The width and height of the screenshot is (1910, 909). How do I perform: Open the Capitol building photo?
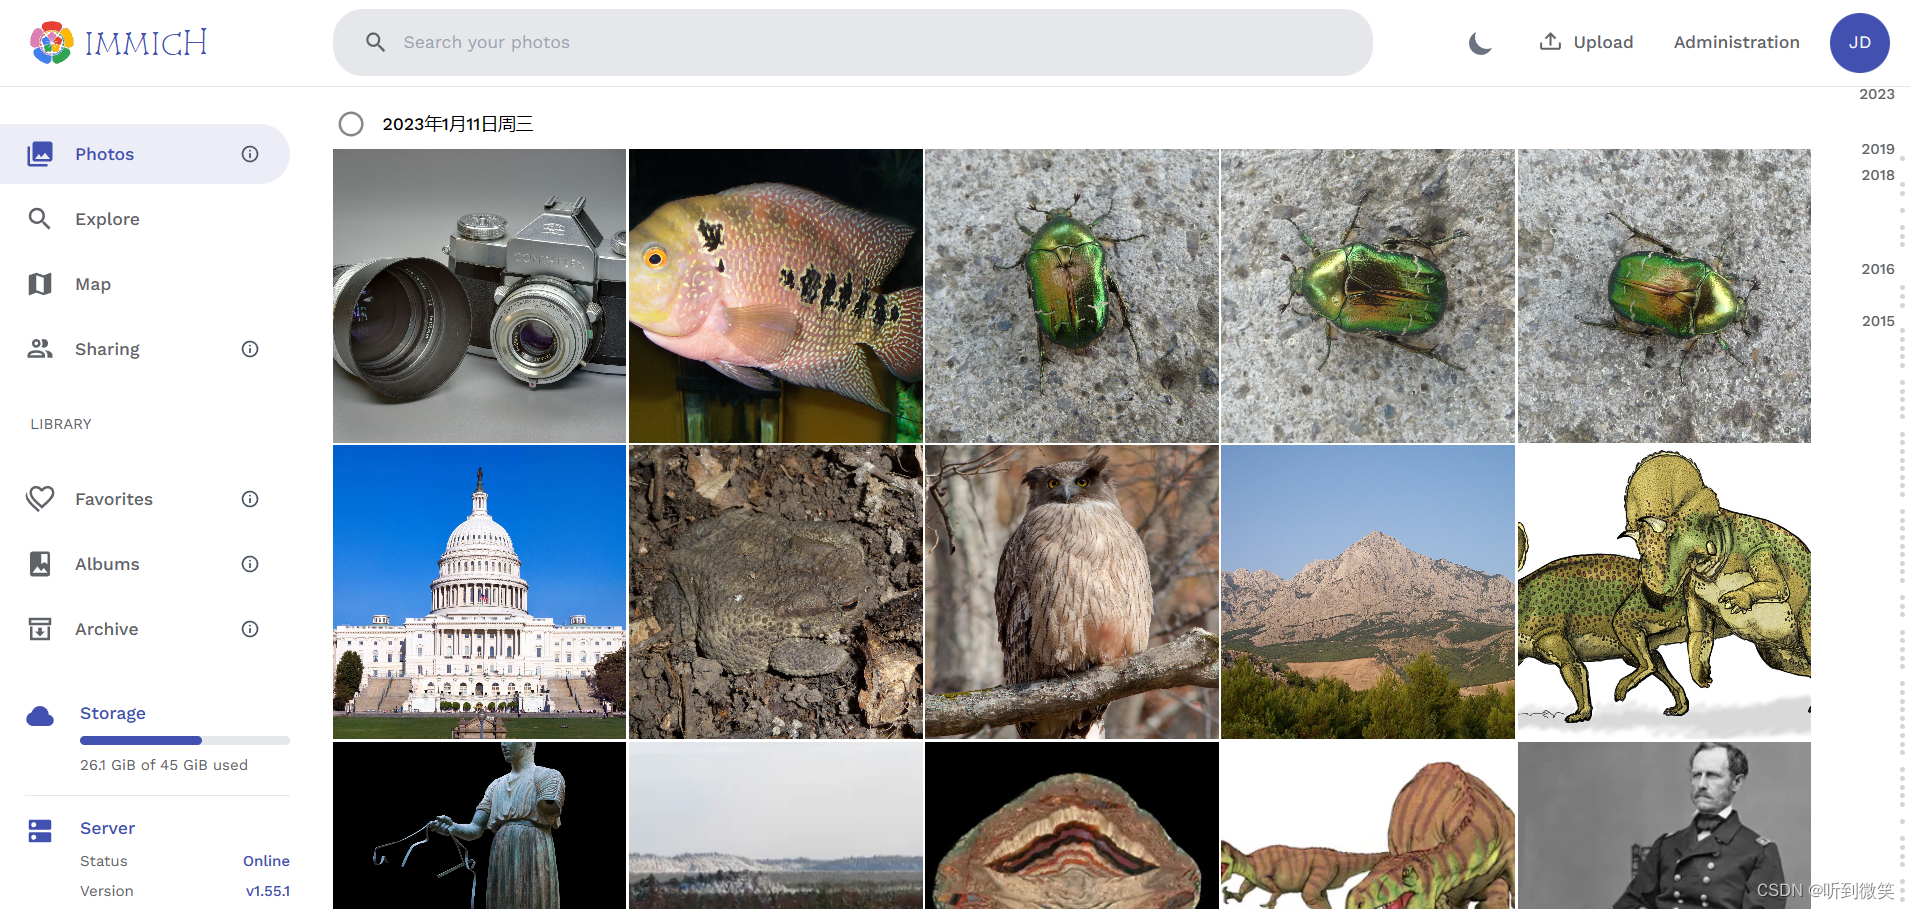click(x=479, y=592)
